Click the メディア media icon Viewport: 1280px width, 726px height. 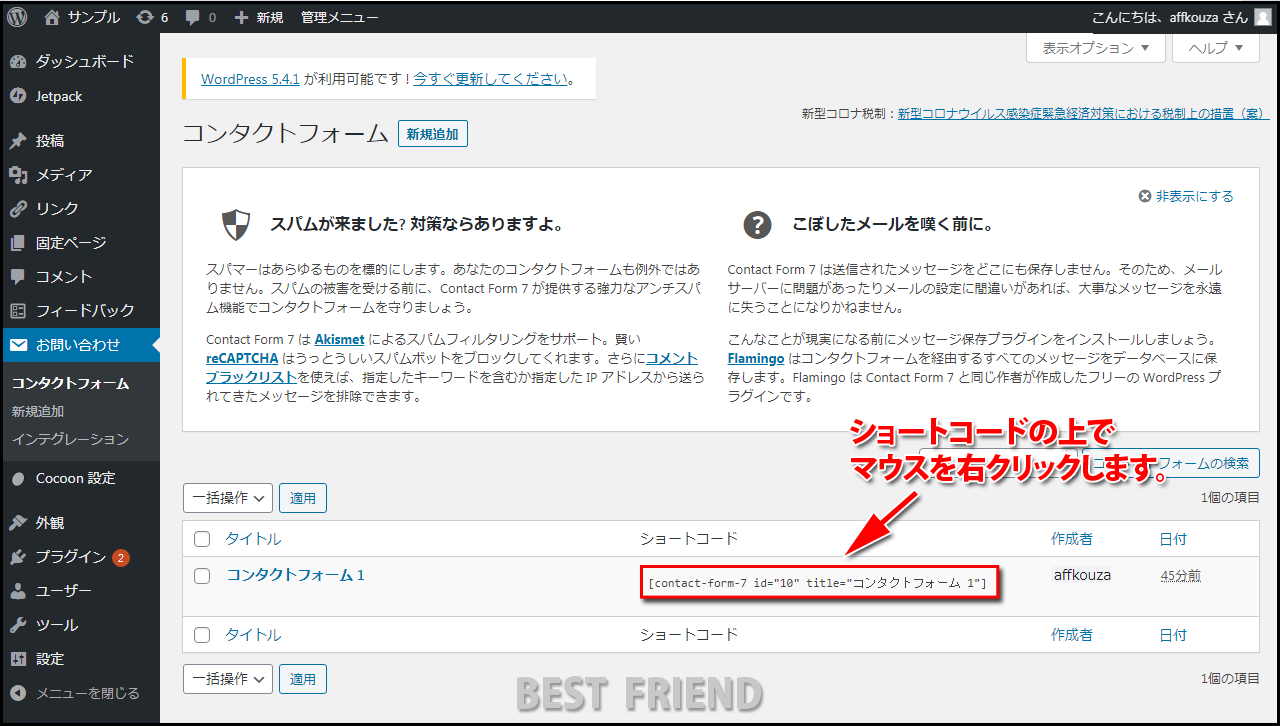tap(18, 175)
